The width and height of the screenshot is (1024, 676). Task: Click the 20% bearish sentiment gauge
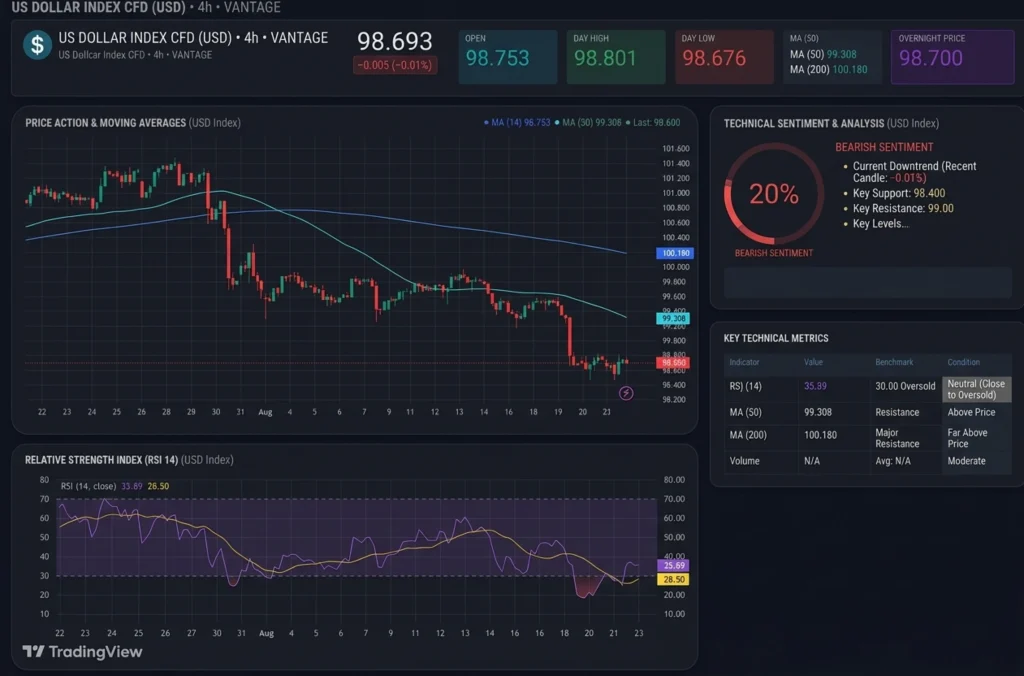tap(774, 194)
